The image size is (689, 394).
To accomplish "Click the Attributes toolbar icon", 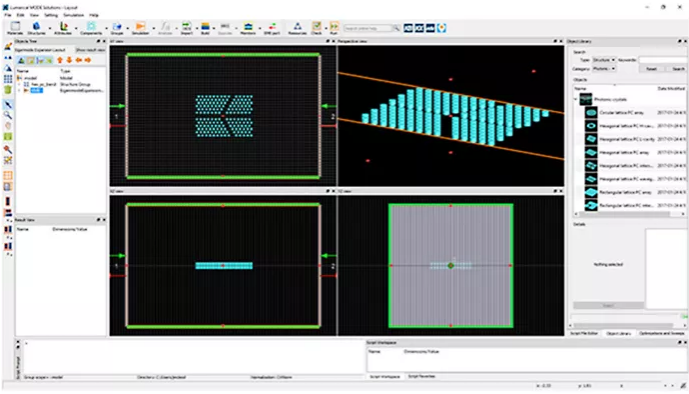I will [63, 28].
